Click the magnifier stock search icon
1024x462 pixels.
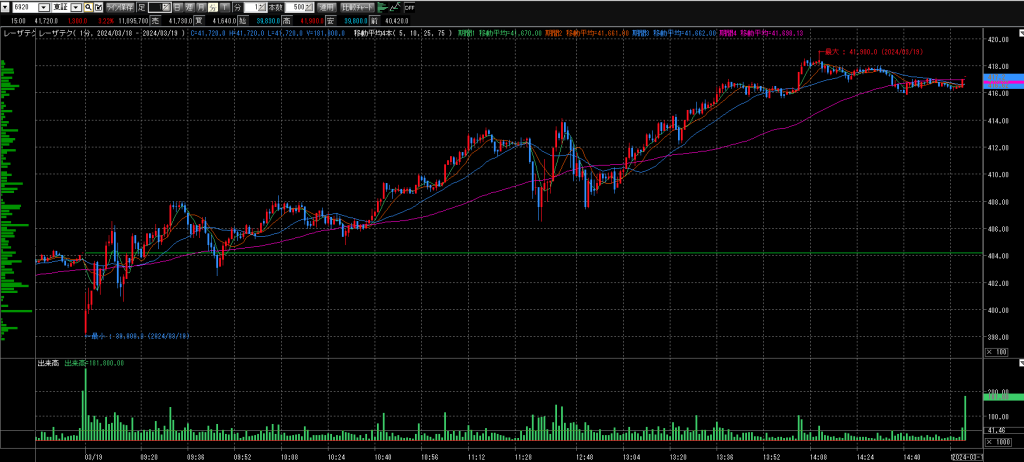[x=88, y=7]
